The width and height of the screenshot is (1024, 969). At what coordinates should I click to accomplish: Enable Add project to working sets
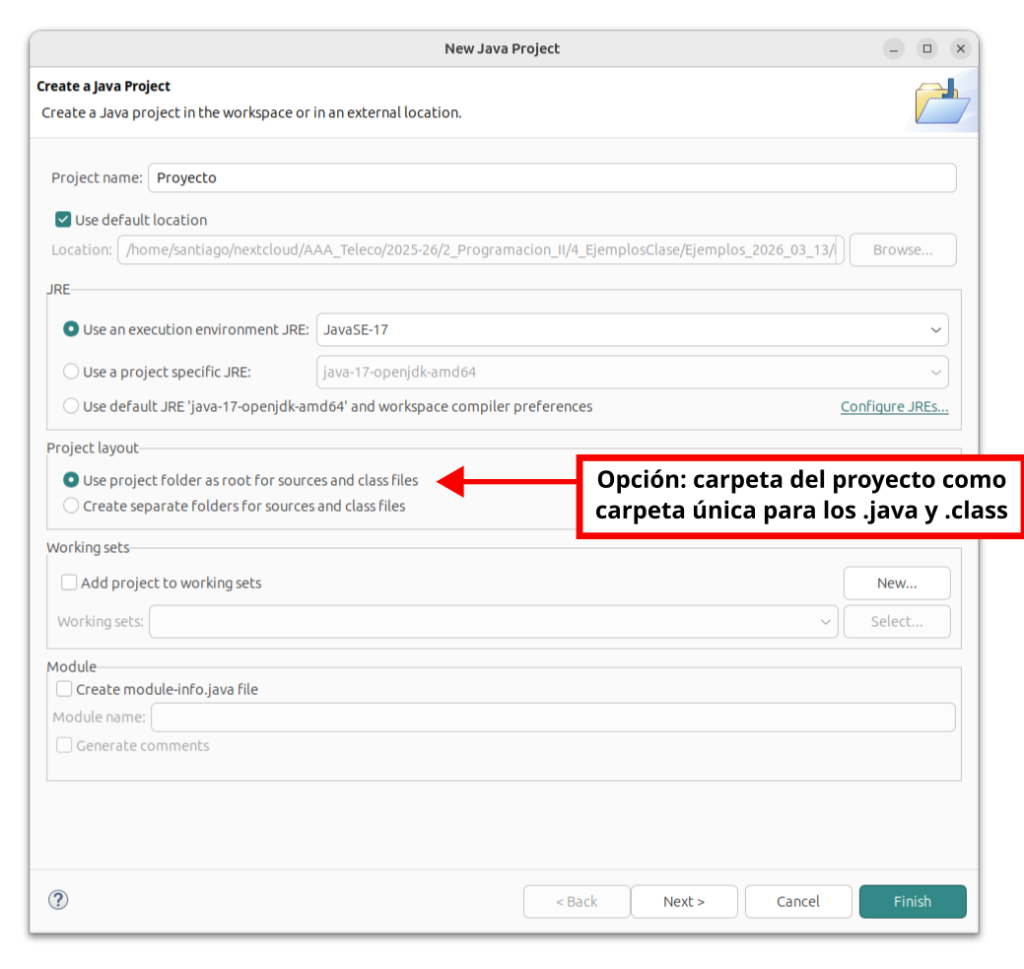(x=69, y=583)
